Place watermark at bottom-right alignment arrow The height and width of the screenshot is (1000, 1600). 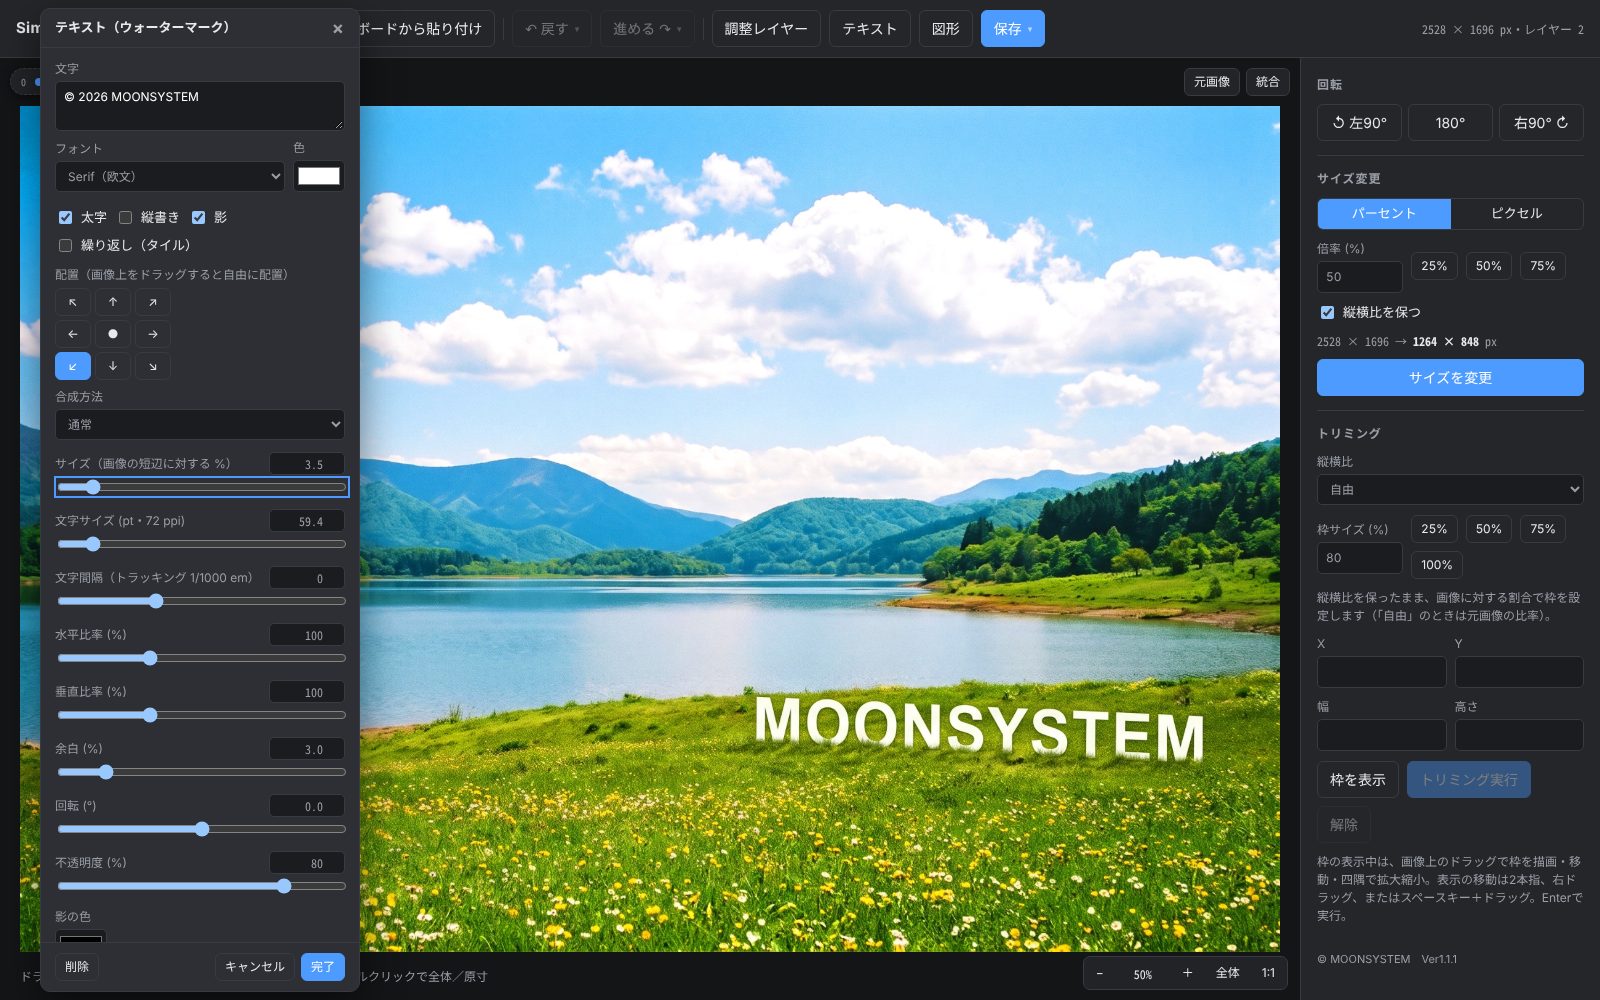pyautogui.click(x=152, y=366)
